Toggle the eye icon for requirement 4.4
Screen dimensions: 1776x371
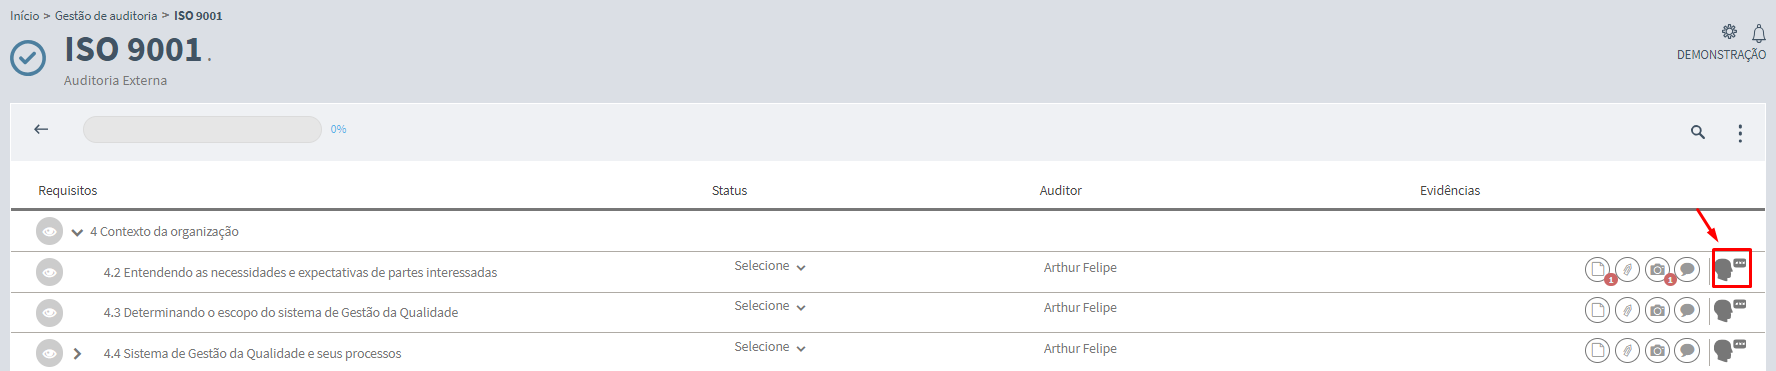49,353
